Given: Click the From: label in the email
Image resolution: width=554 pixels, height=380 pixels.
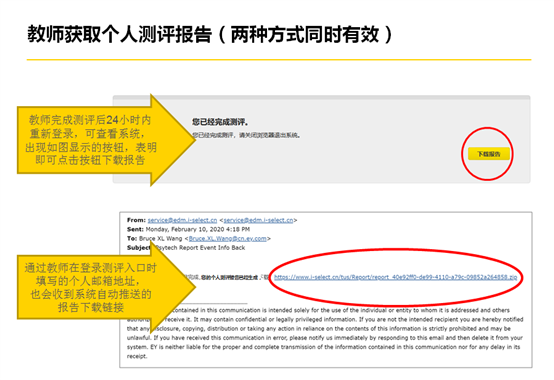Looking at the screenshot, I should click(136, 220).
